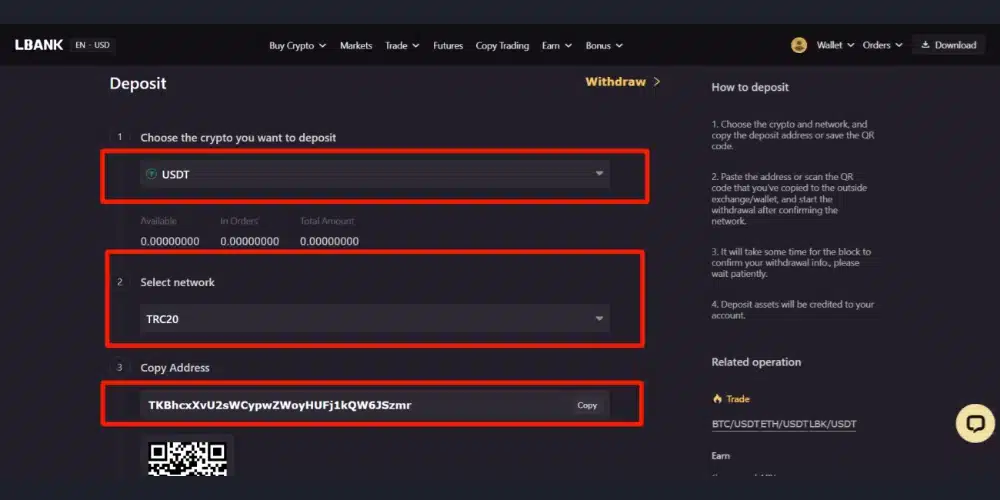1000x500 pixels.
Task: Click the Deposit page heading
Action: click(138, 84)
